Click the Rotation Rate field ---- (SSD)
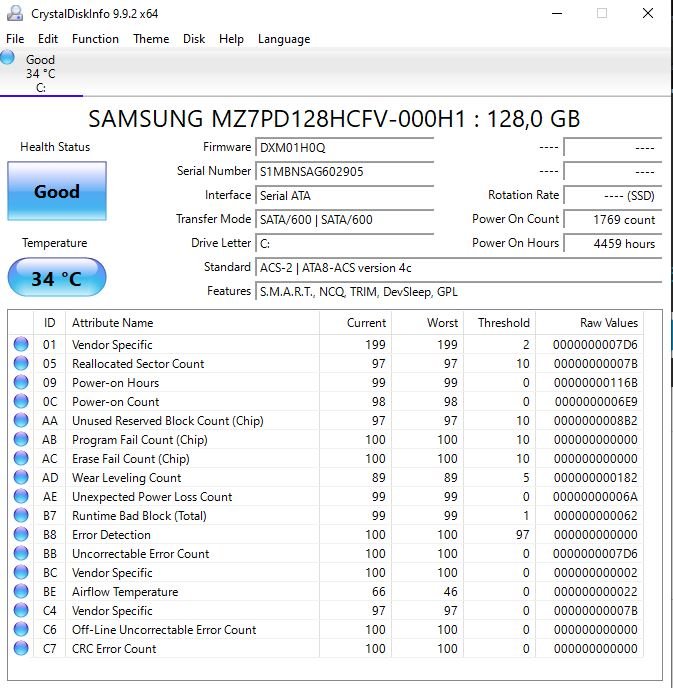Viewport: 673px width, 688px height. point(612,195)
